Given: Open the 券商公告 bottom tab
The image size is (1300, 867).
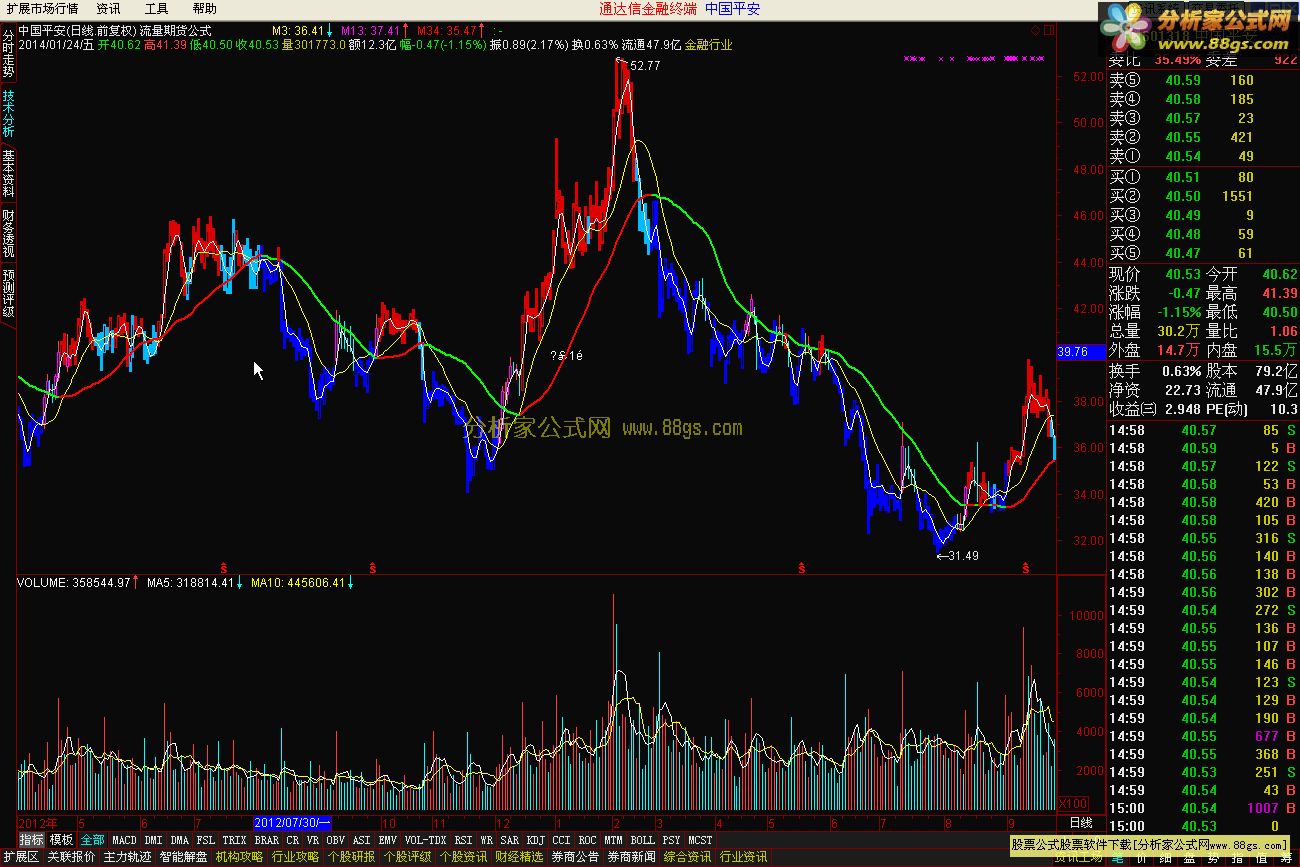Looking at the screenshot, I should pos(575,857).
